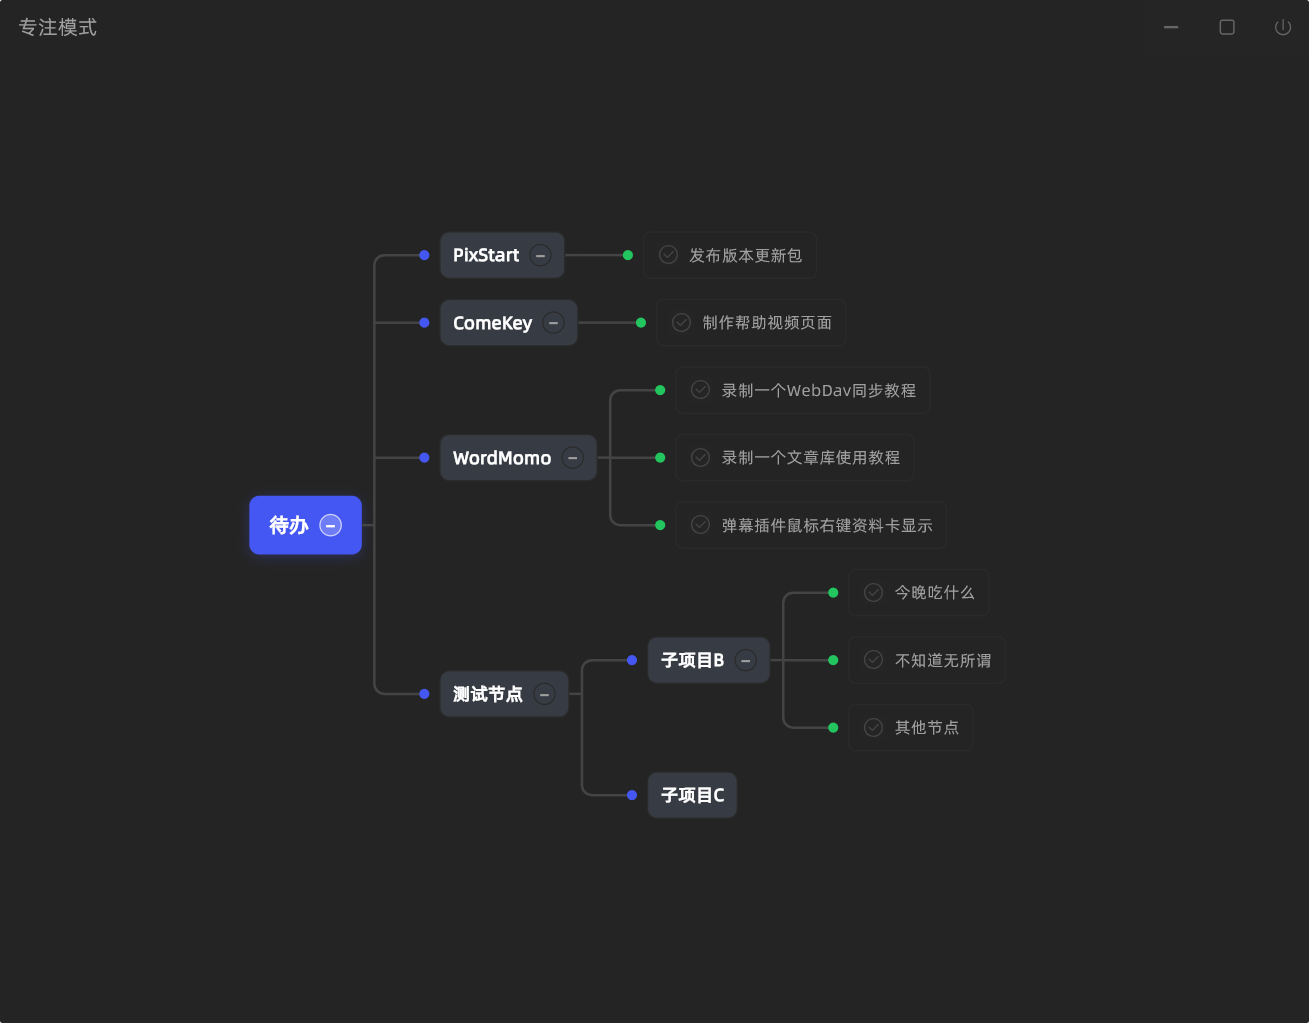
Task: Select the PixStart node label
Action: coord(486,255)
